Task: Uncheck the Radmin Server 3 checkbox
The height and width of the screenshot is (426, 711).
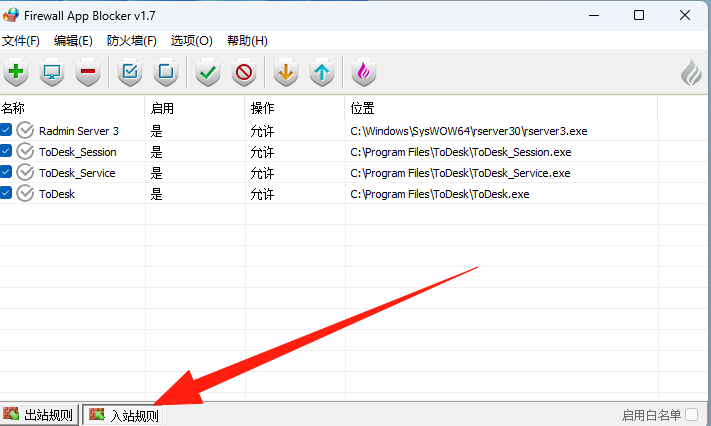Action: [7, 130]
